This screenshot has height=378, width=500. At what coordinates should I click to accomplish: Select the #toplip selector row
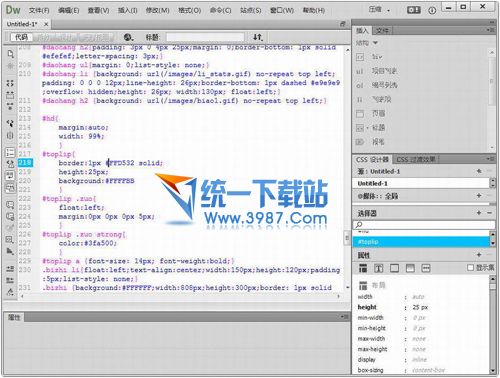tap(421, 242)
